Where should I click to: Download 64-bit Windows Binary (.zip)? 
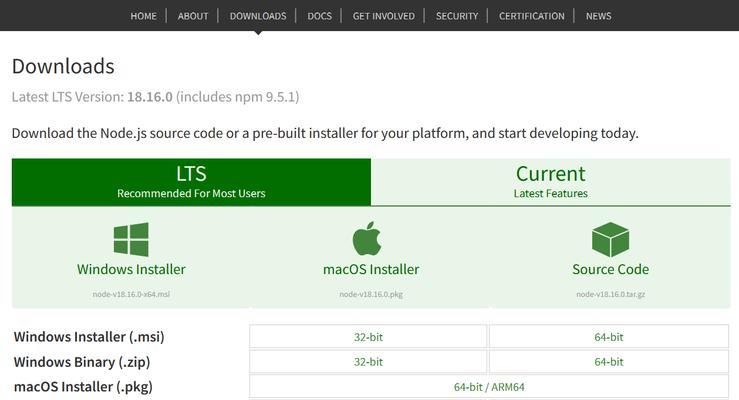609,362
